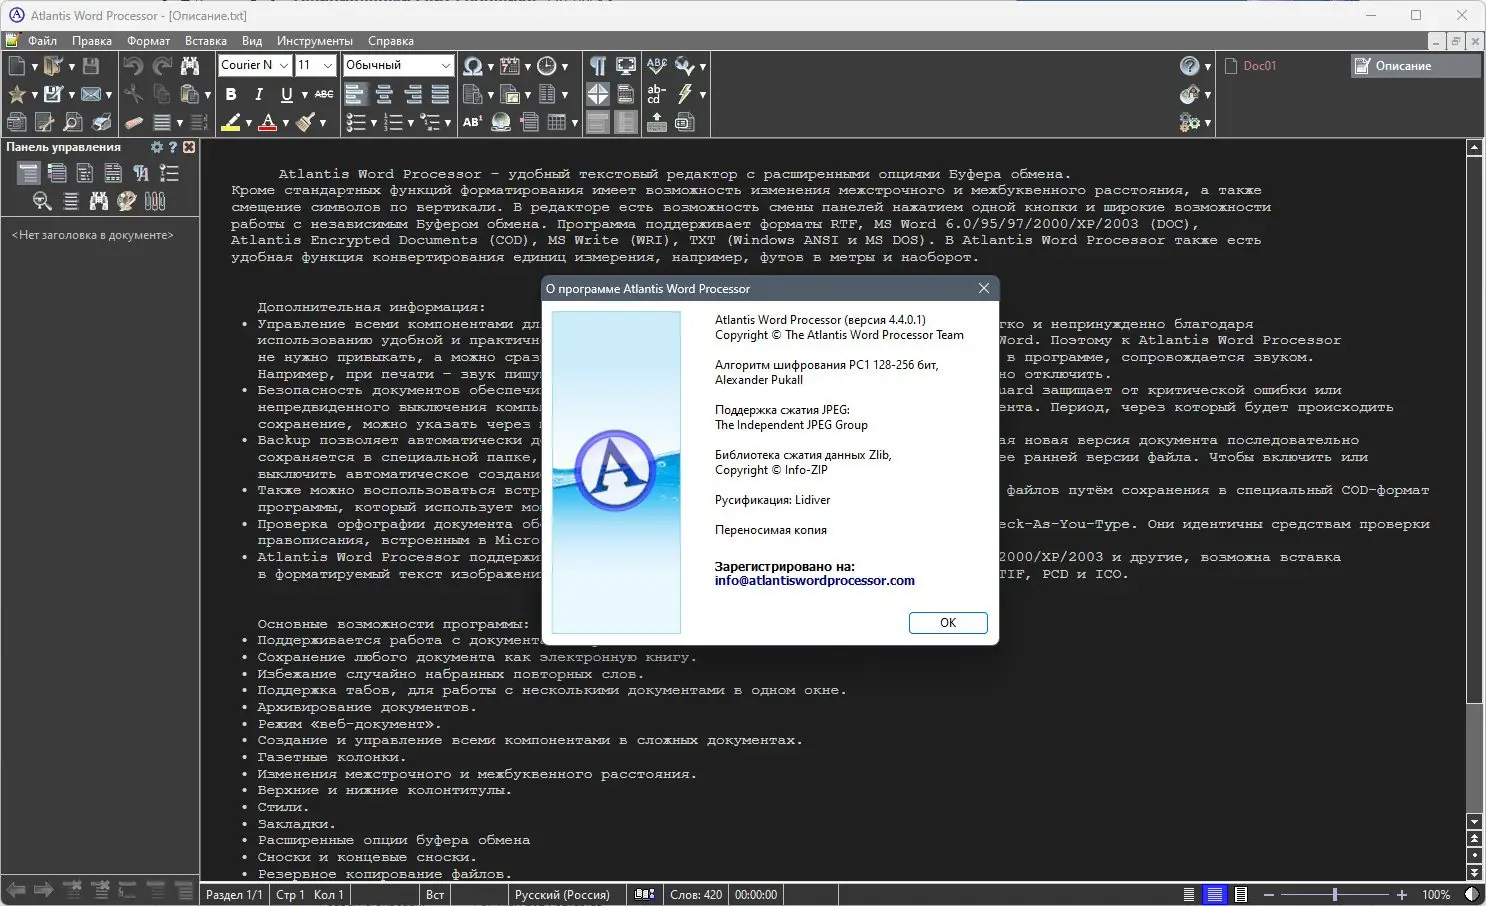Click the zoom slider in status bar
1486x906 pixels.
click(x=1334, y=895)
